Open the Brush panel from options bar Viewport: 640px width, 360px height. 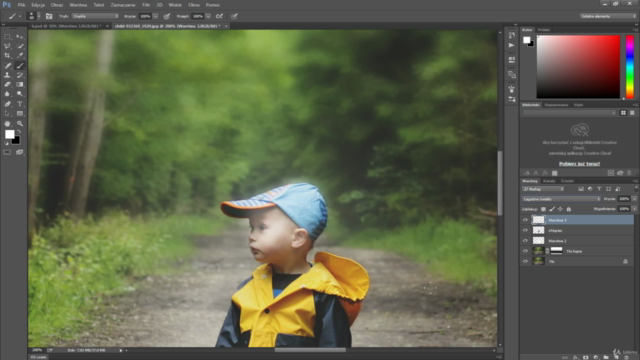(49, 16)
